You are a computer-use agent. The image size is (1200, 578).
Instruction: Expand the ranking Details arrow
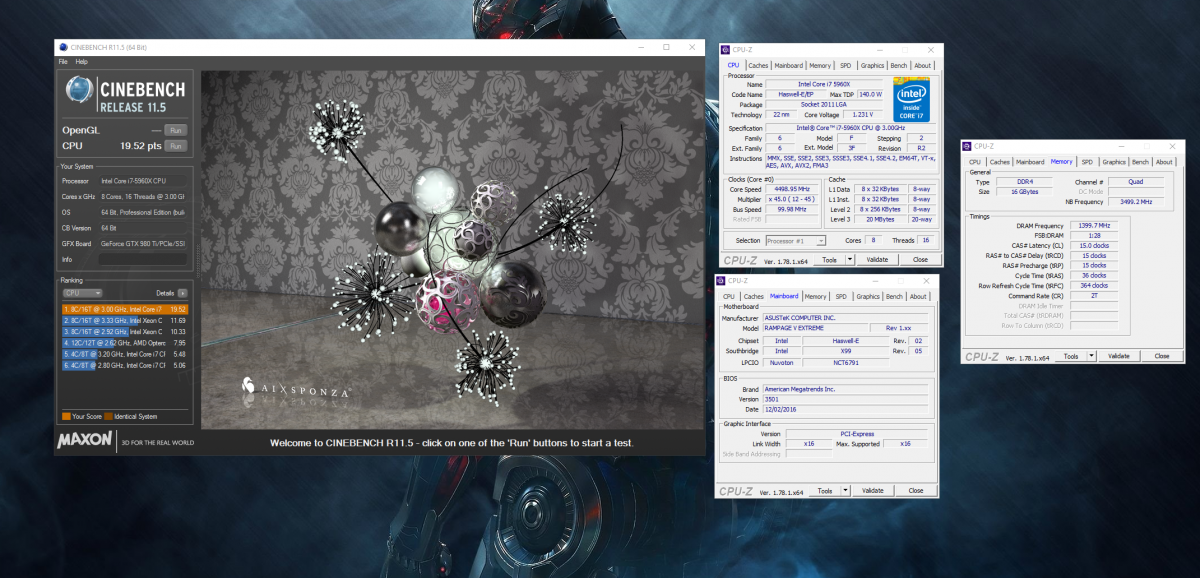(x=183, y=293)
